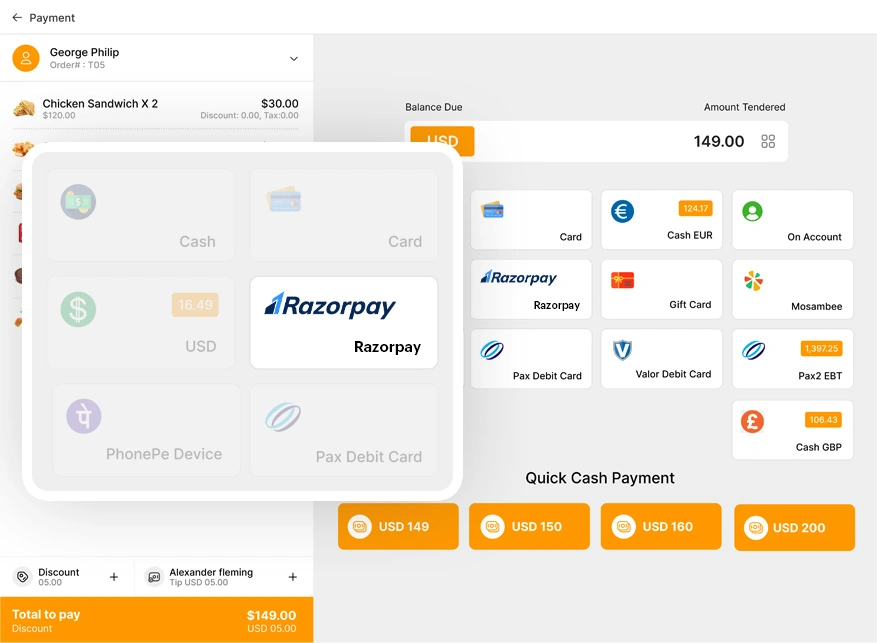Screen dimensions: 877x643
Task: Choose PhonePe Device payment method
Action: (x=146, y=430)
